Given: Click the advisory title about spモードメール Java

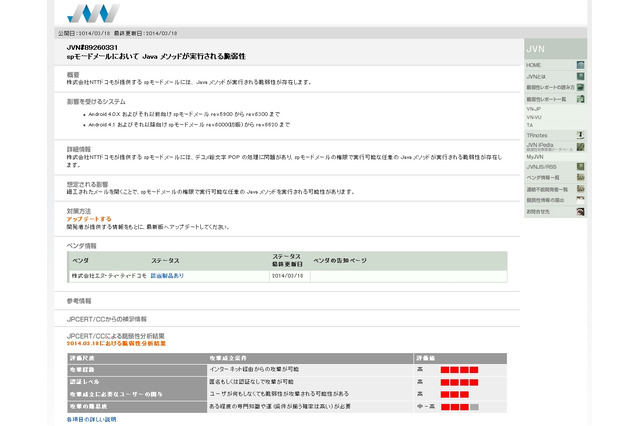Looking at the screenshot, I should [x=156, y=56].
